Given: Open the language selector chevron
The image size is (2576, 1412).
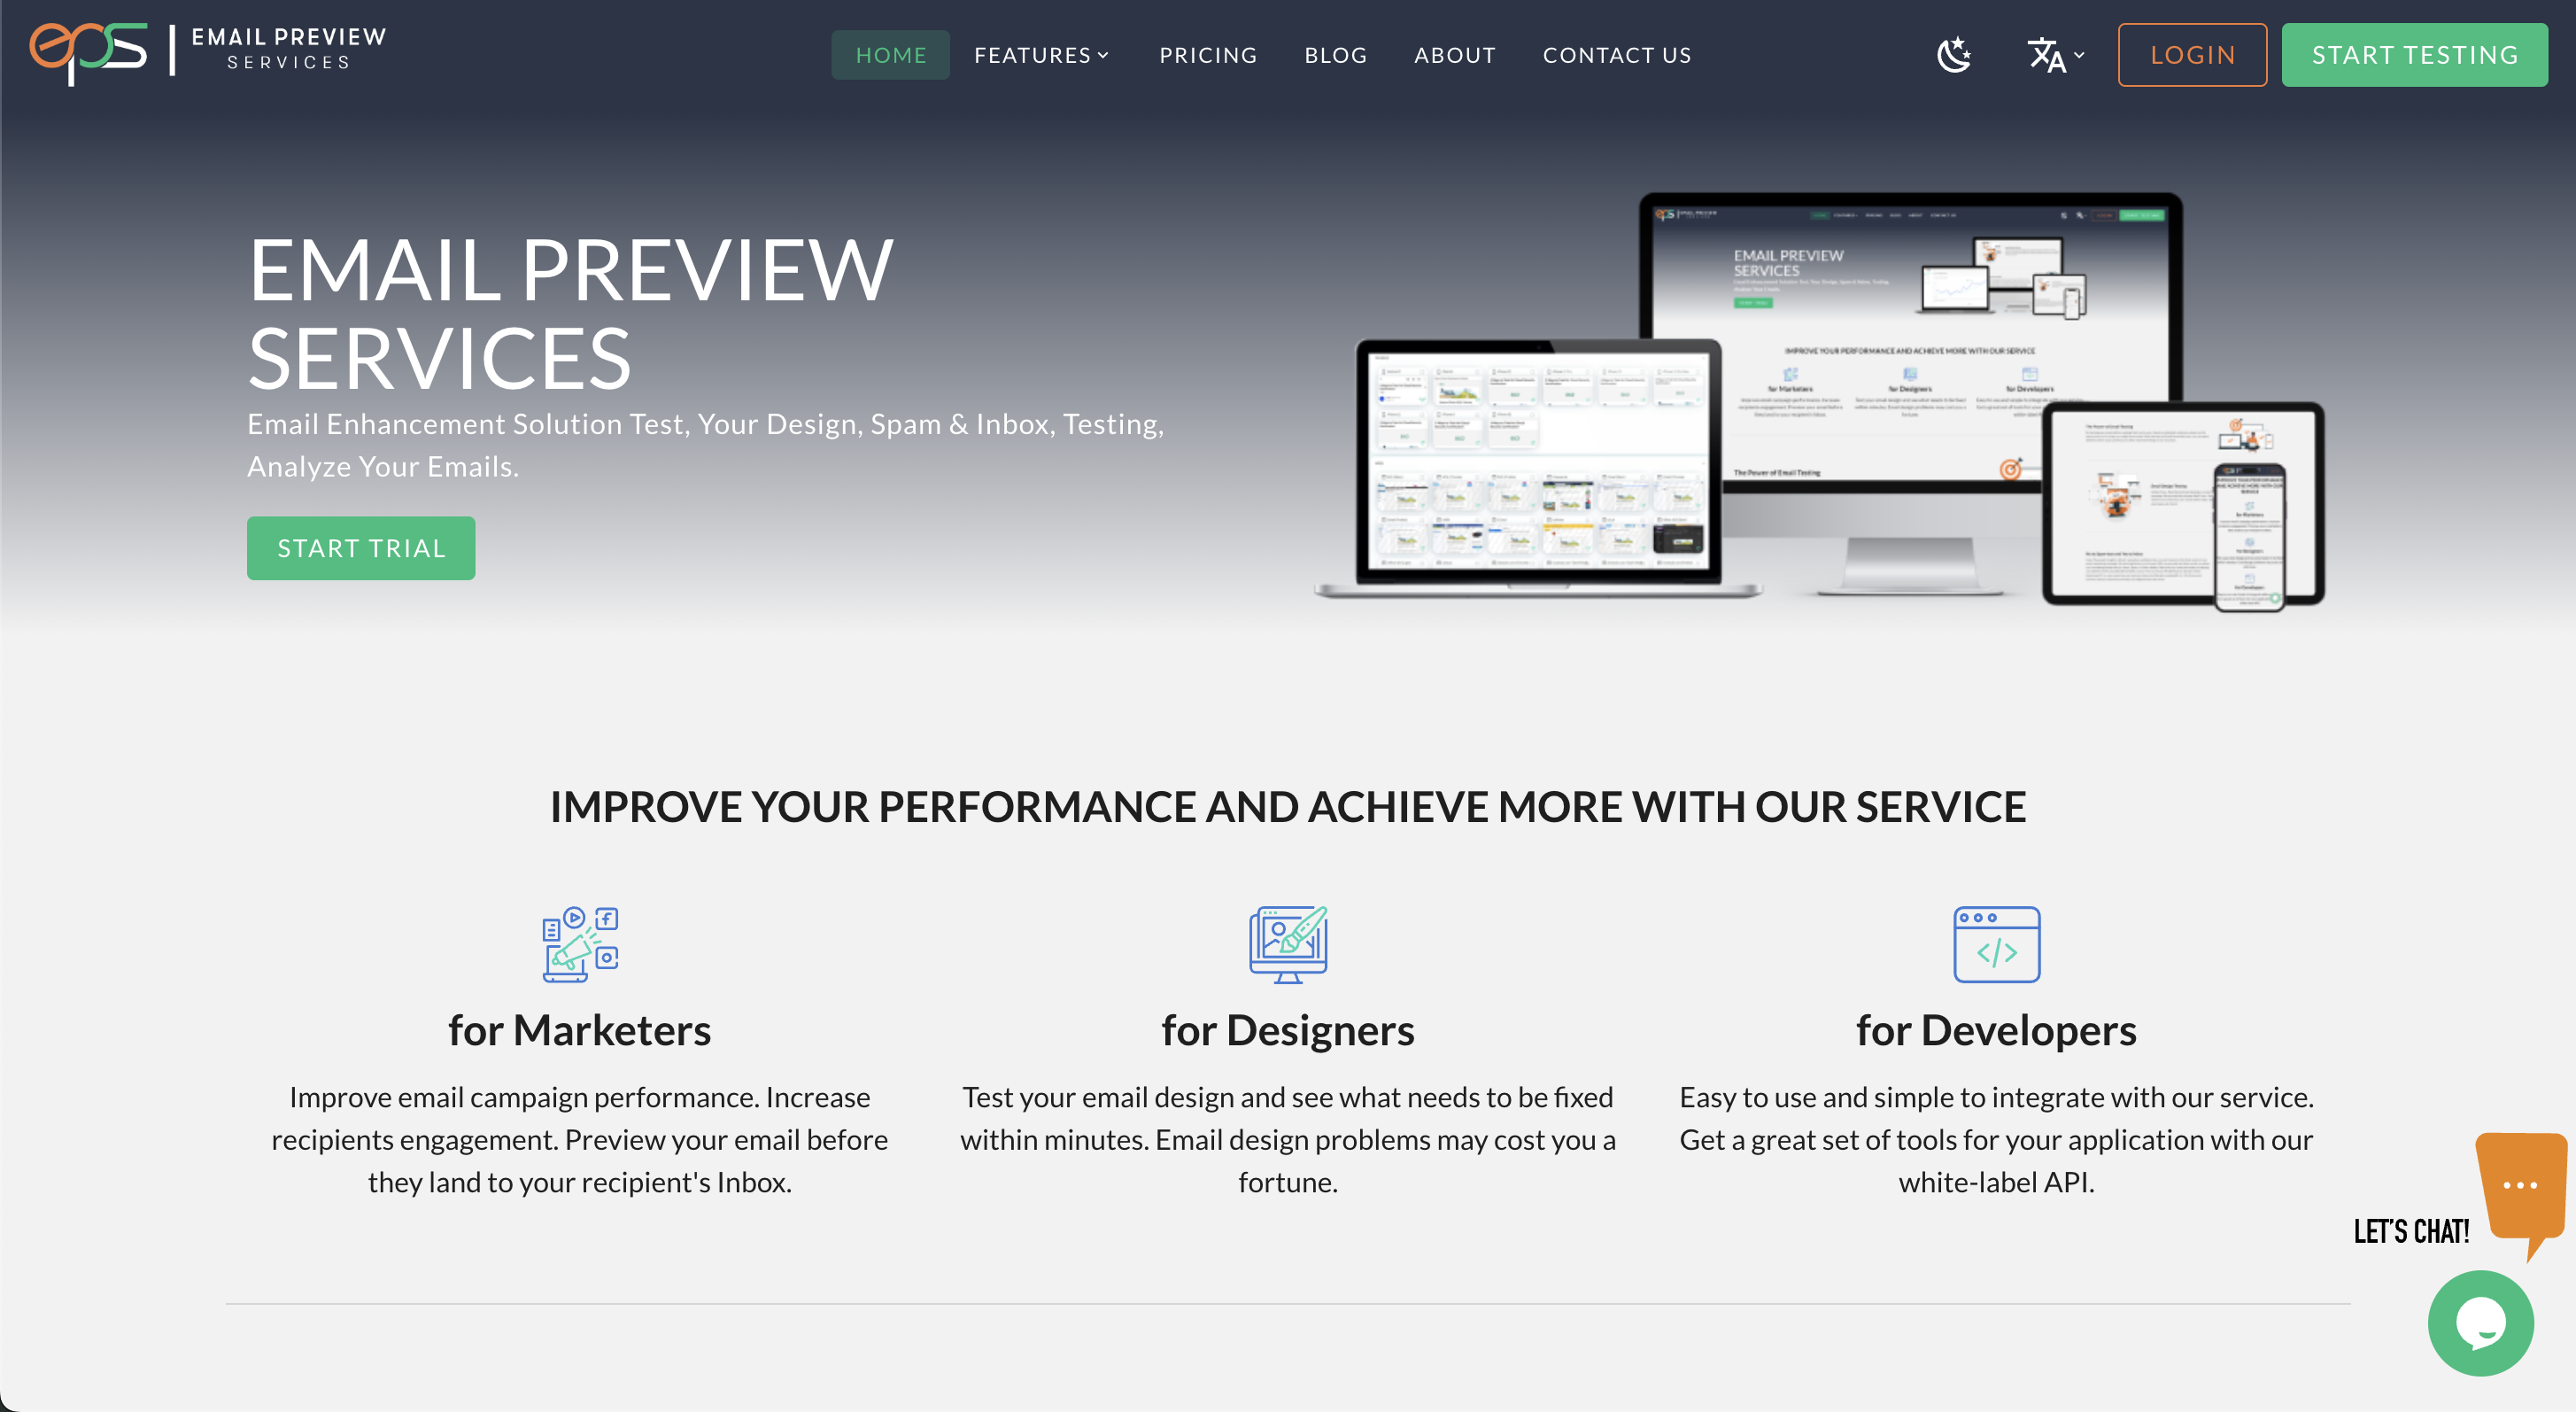Looking at the screenshot, I should point(2079,56).
